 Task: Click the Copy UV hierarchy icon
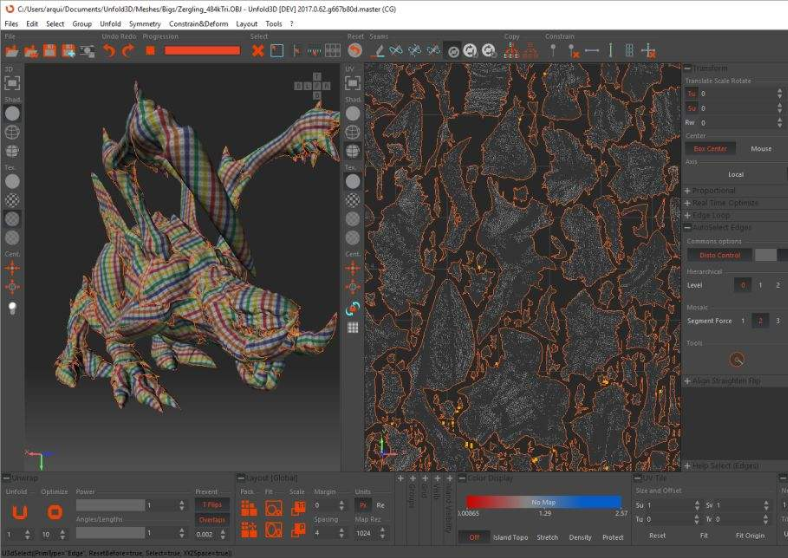click(x=511, y=51)
